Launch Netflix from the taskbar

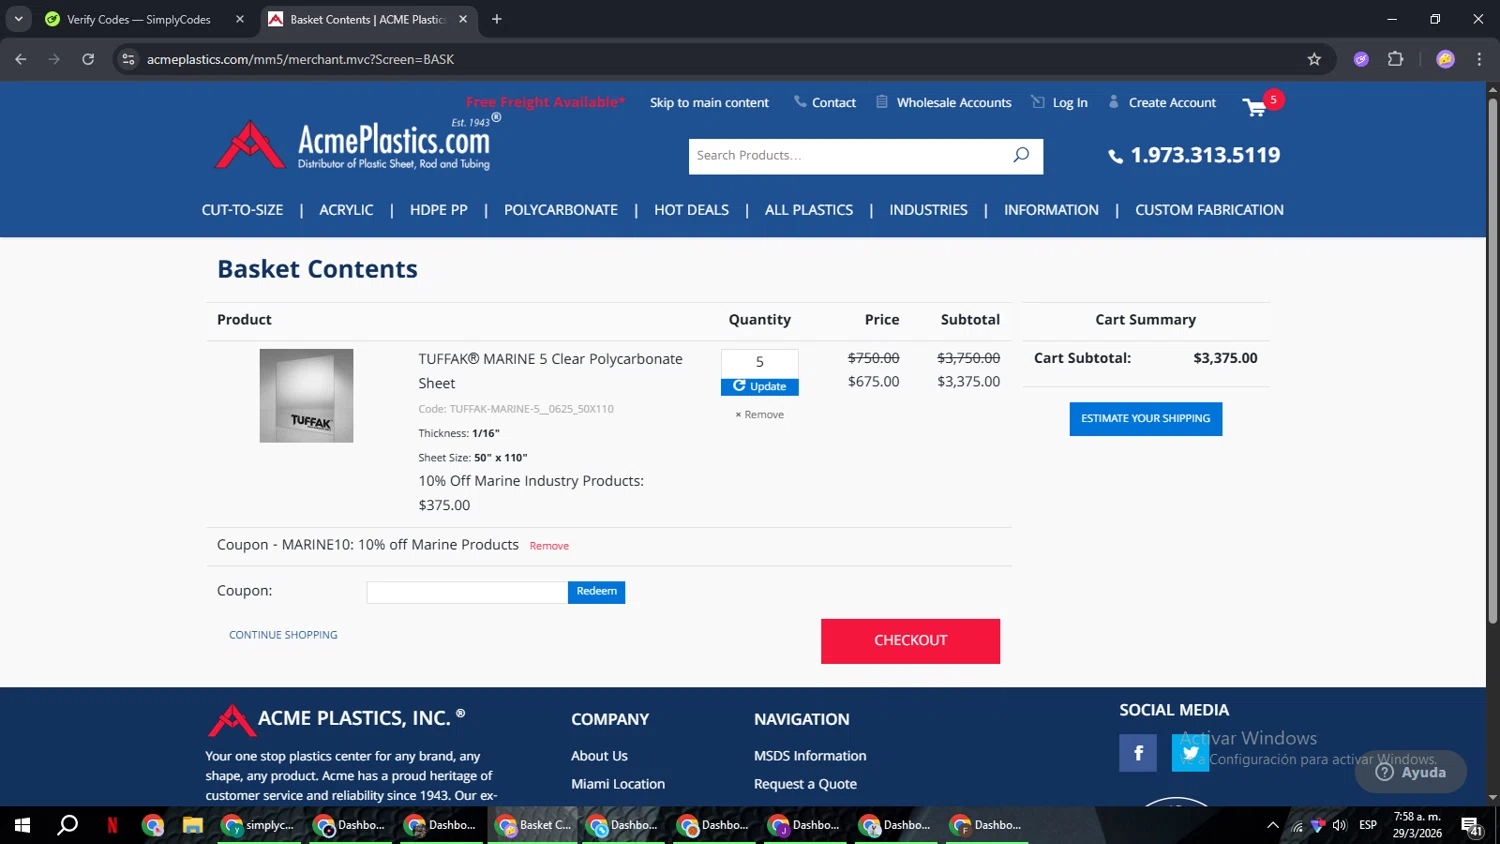pos(112,825)
